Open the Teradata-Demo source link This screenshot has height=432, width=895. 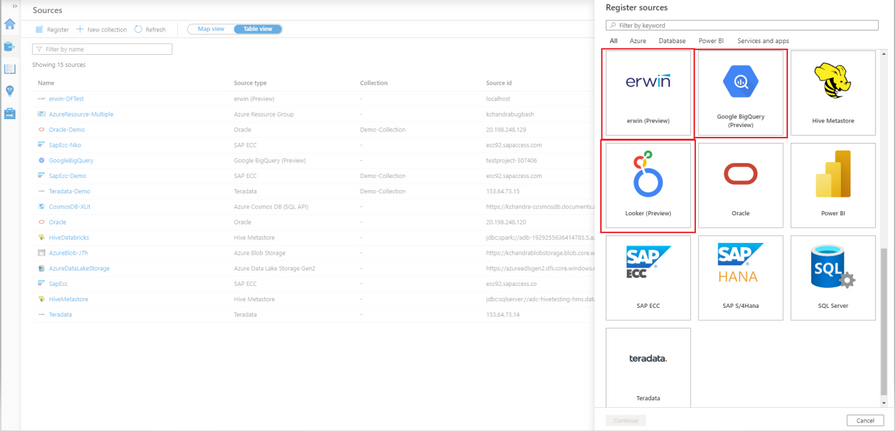pos(70,191)
